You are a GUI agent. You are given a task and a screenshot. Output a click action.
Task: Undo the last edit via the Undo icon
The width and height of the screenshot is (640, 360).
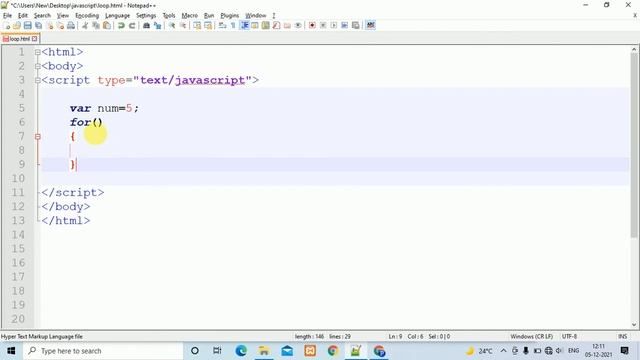point(121,25)
